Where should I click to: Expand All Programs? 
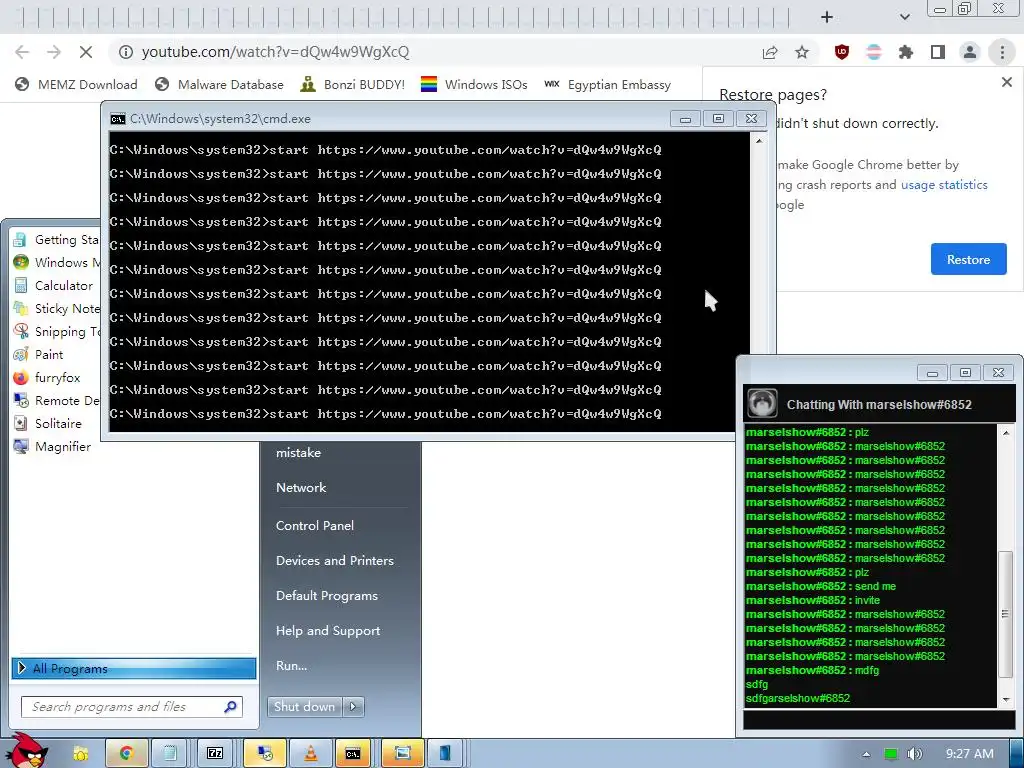click(x=134, y=668)
